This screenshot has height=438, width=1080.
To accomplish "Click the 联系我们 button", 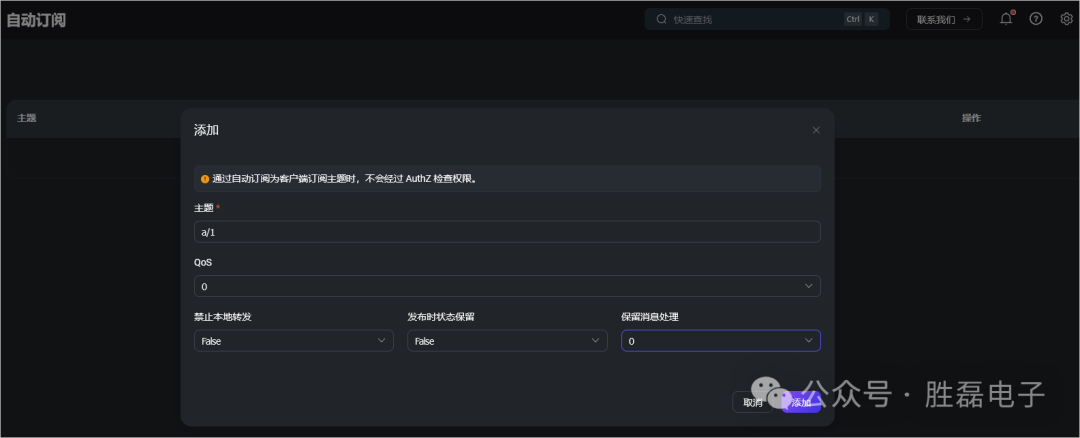I will pyautogui.click(x=944, y=19).
